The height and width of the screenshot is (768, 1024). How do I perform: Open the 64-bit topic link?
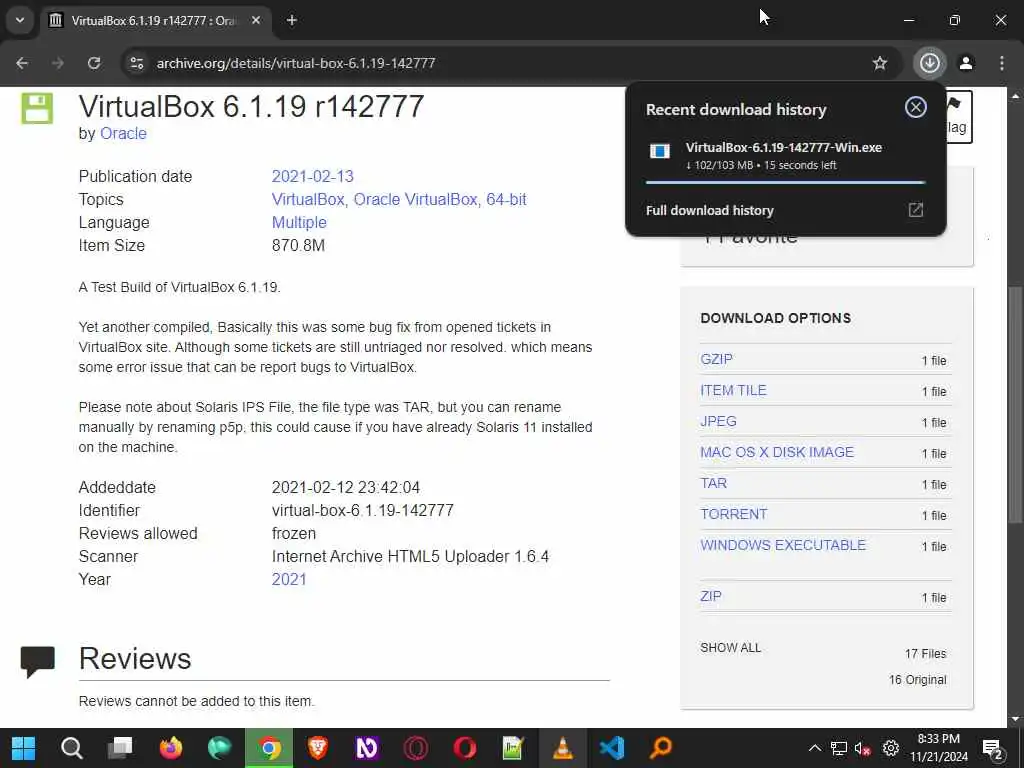pyautogui.click(x=506, y=199)
